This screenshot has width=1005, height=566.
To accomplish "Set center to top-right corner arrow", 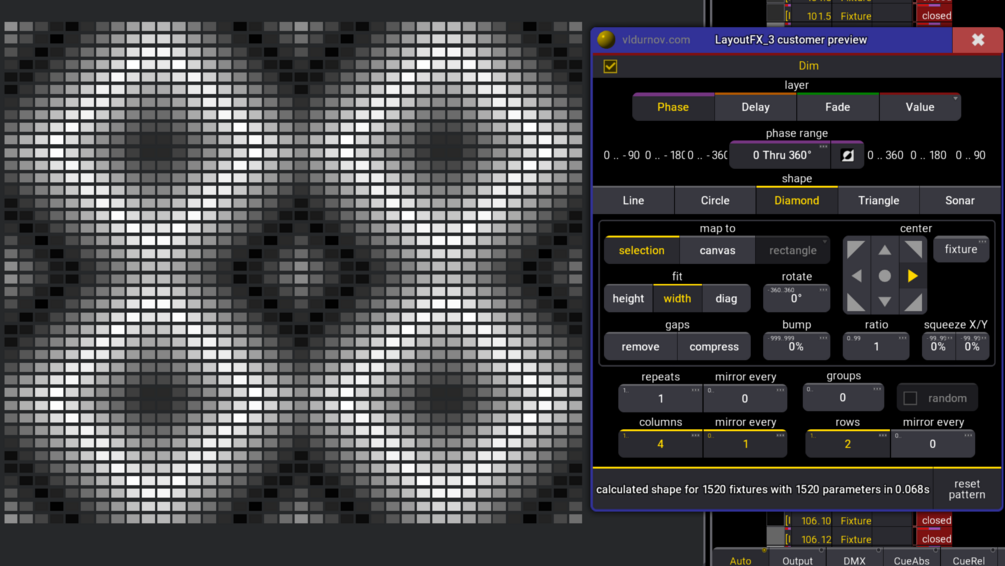I will (913, 249).
